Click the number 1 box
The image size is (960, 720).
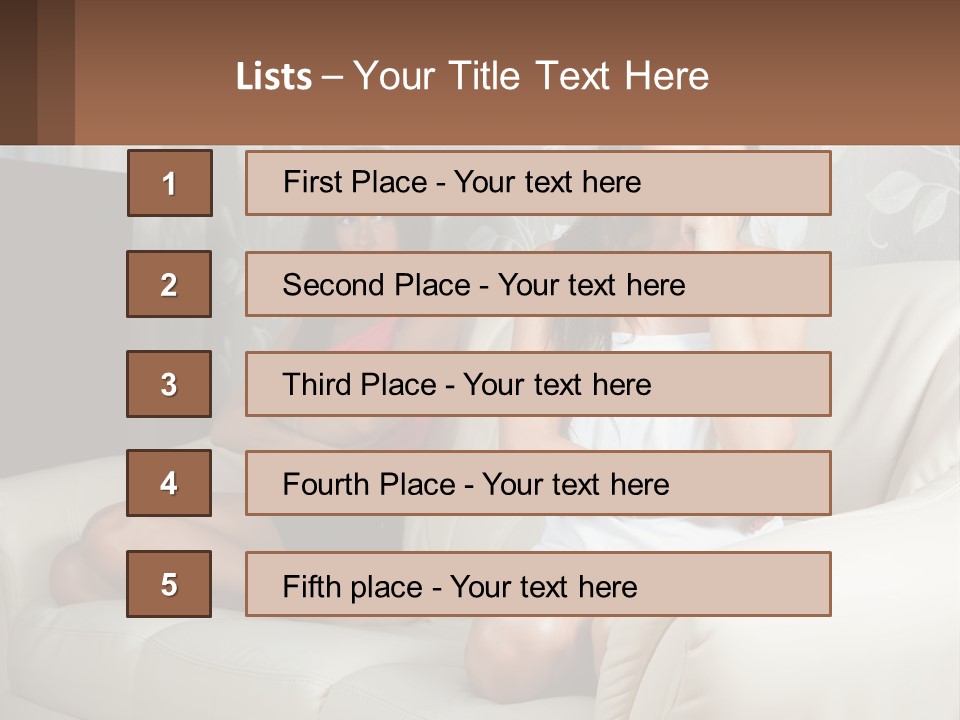[170, 183]
